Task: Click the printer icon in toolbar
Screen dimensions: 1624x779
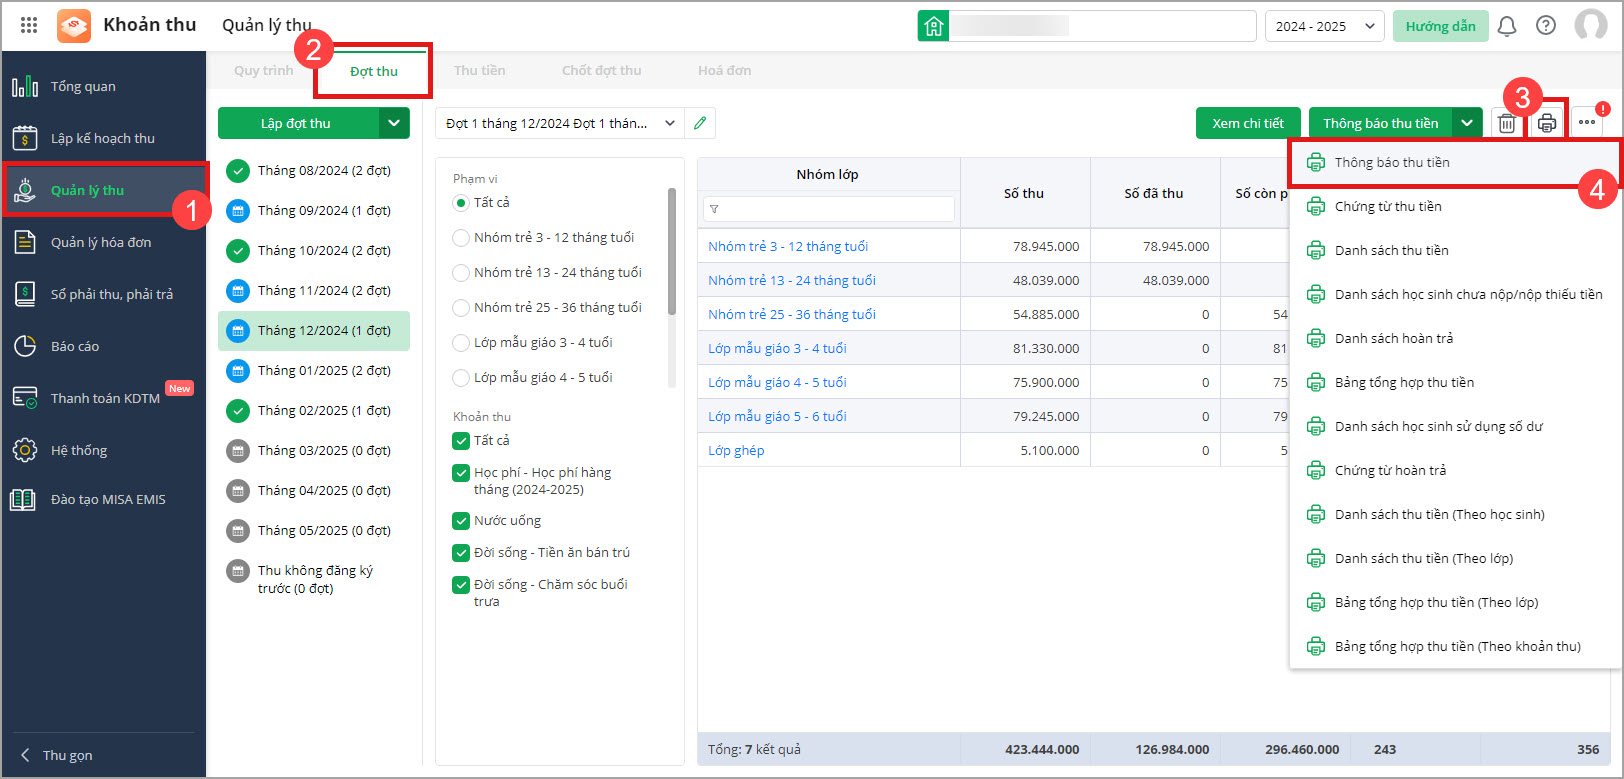Action: (1547, 124)
